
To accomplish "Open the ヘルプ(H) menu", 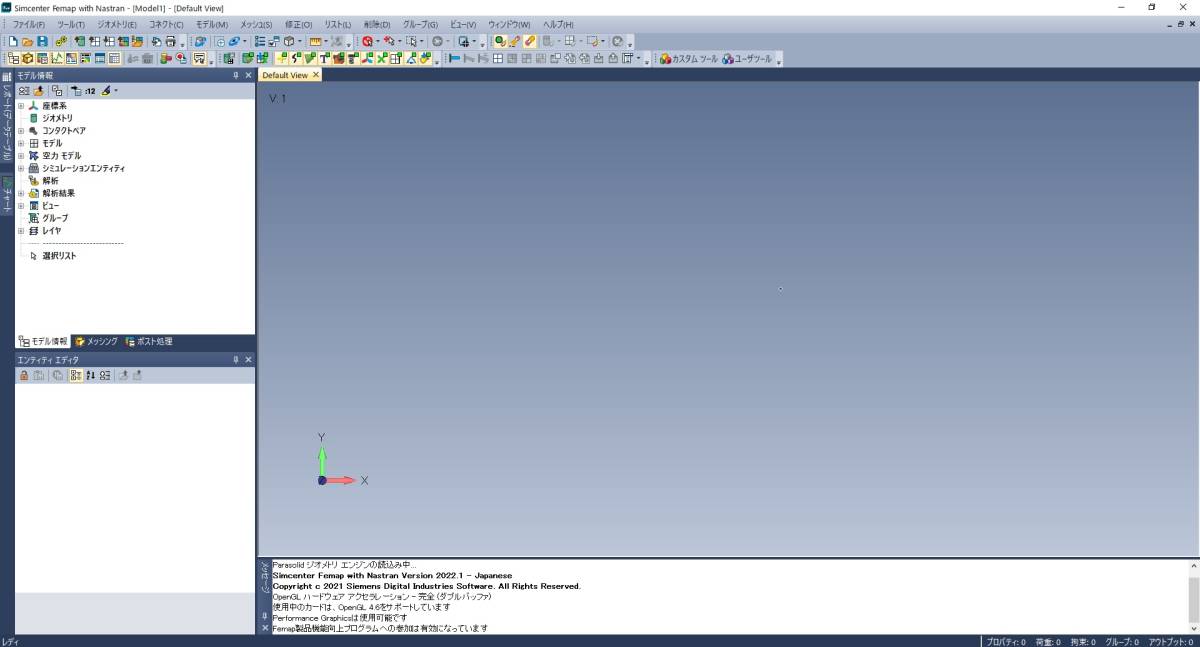I will (558, 24).
